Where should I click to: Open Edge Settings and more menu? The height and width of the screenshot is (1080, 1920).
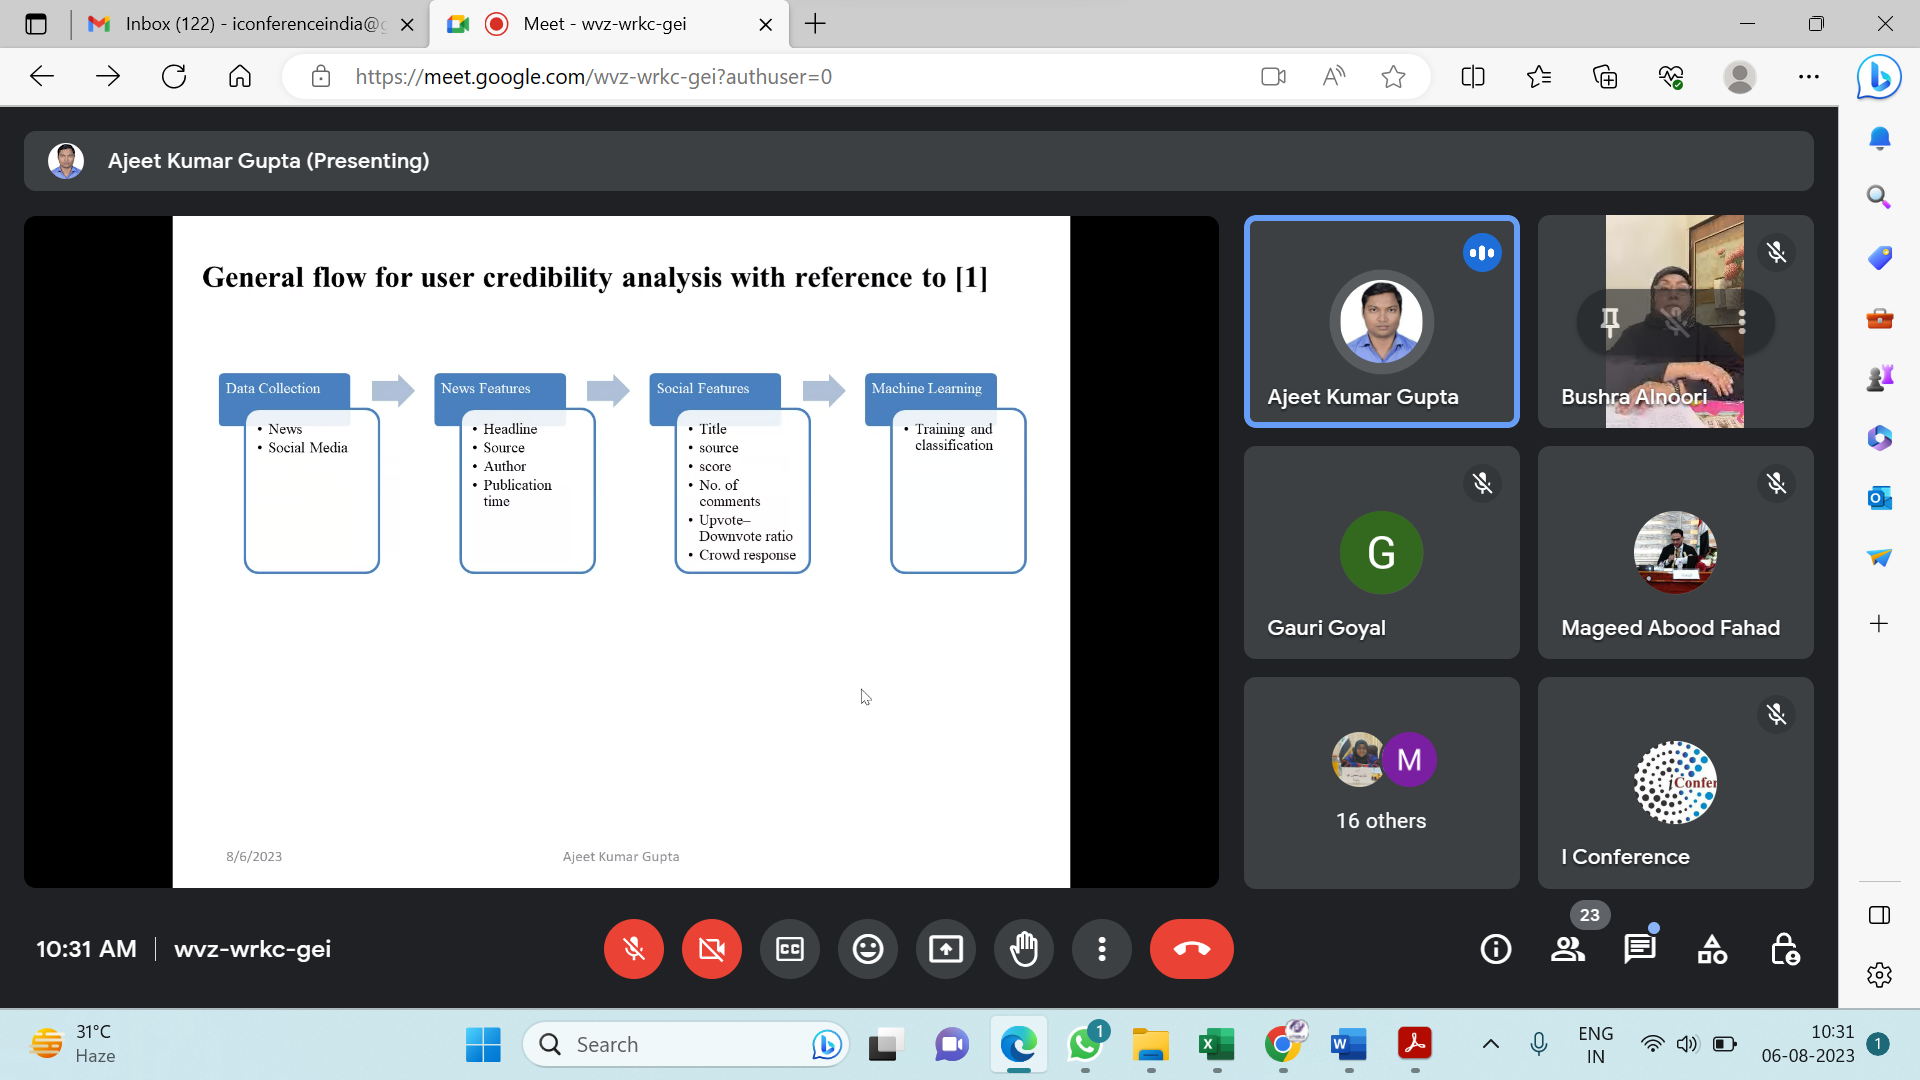[x=1809, y=77]
